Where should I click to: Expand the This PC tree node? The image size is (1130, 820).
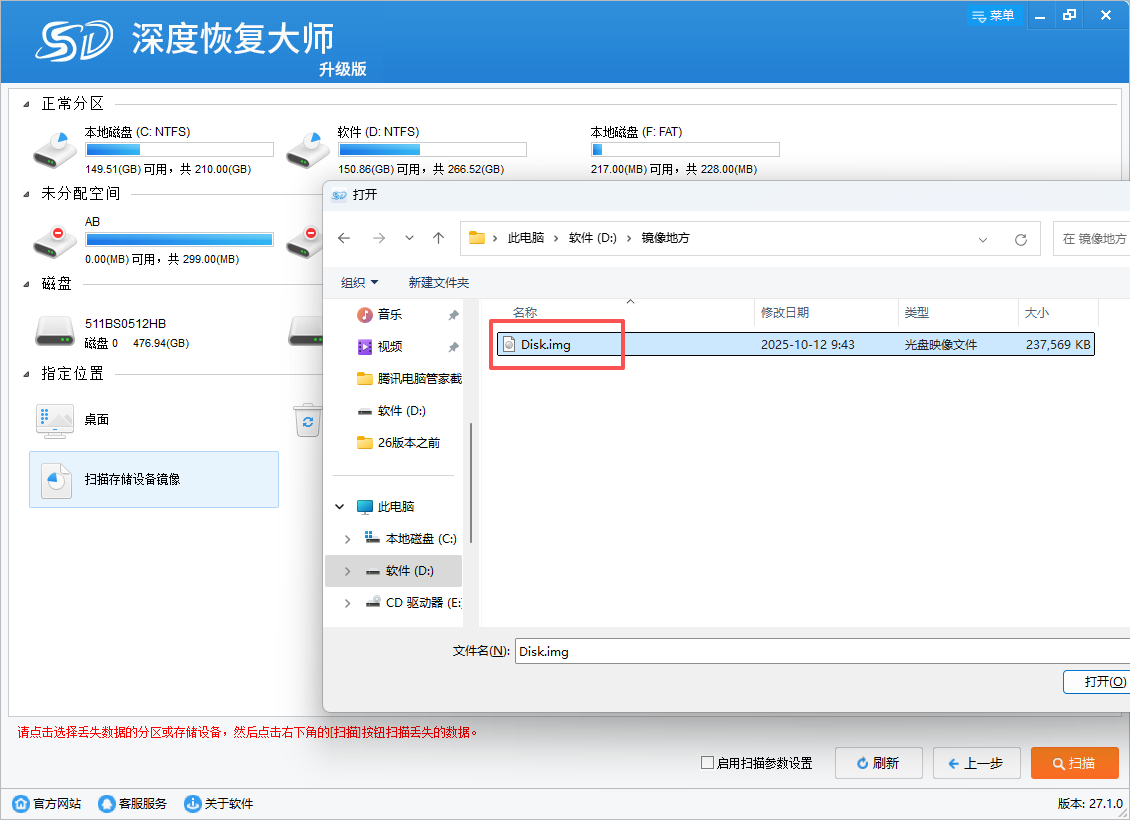coord(340,507)
